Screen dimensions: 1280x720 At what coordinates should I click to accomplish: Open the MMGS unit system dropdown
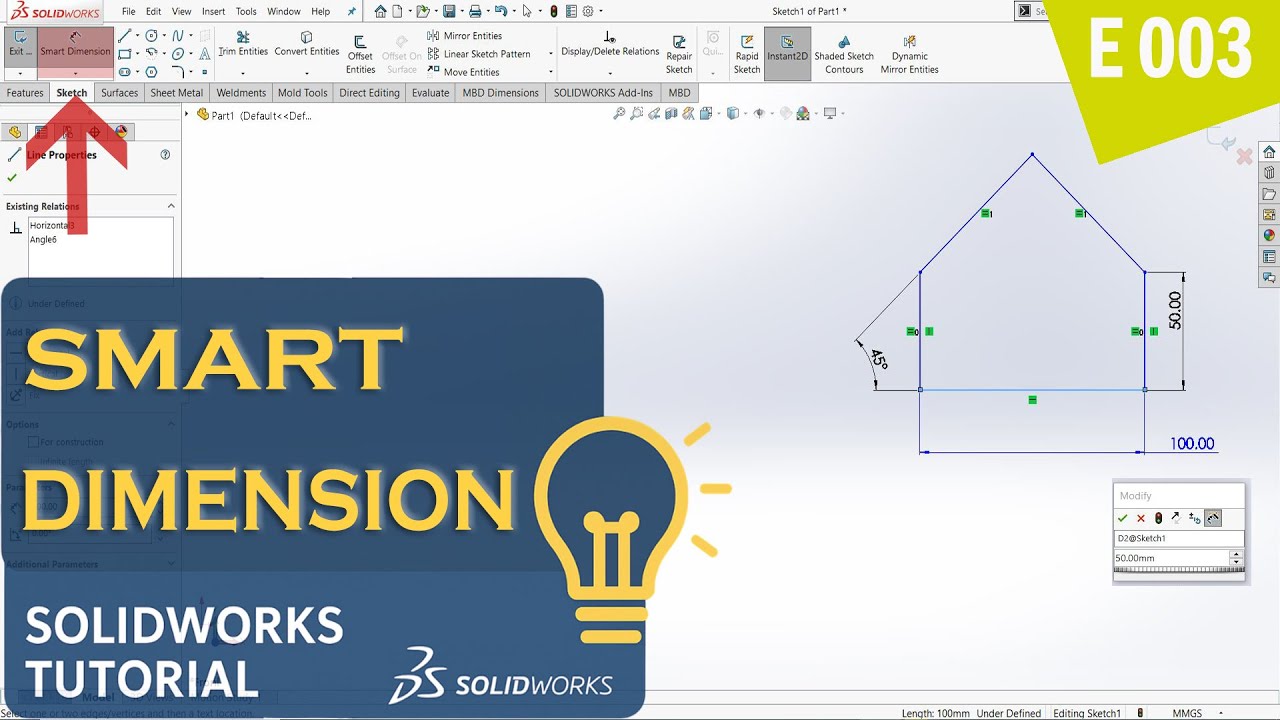click(1223, 713)
